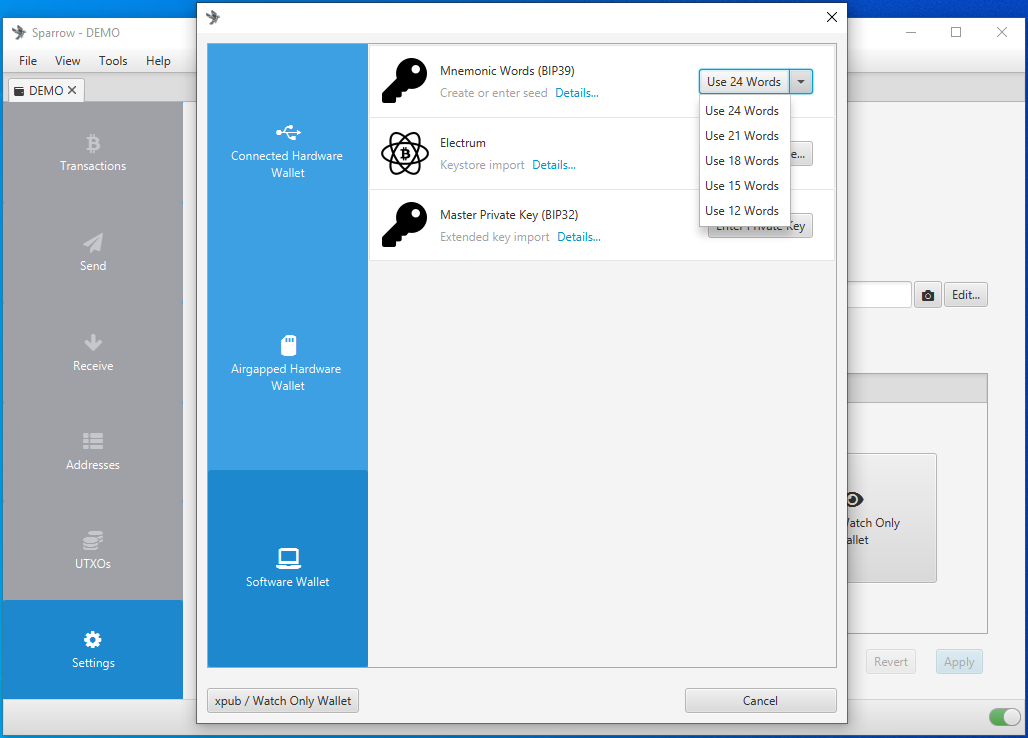Maximize the Sparrow main window
The height and width of the screenshot is (738, 1028).
coord(956,32)
